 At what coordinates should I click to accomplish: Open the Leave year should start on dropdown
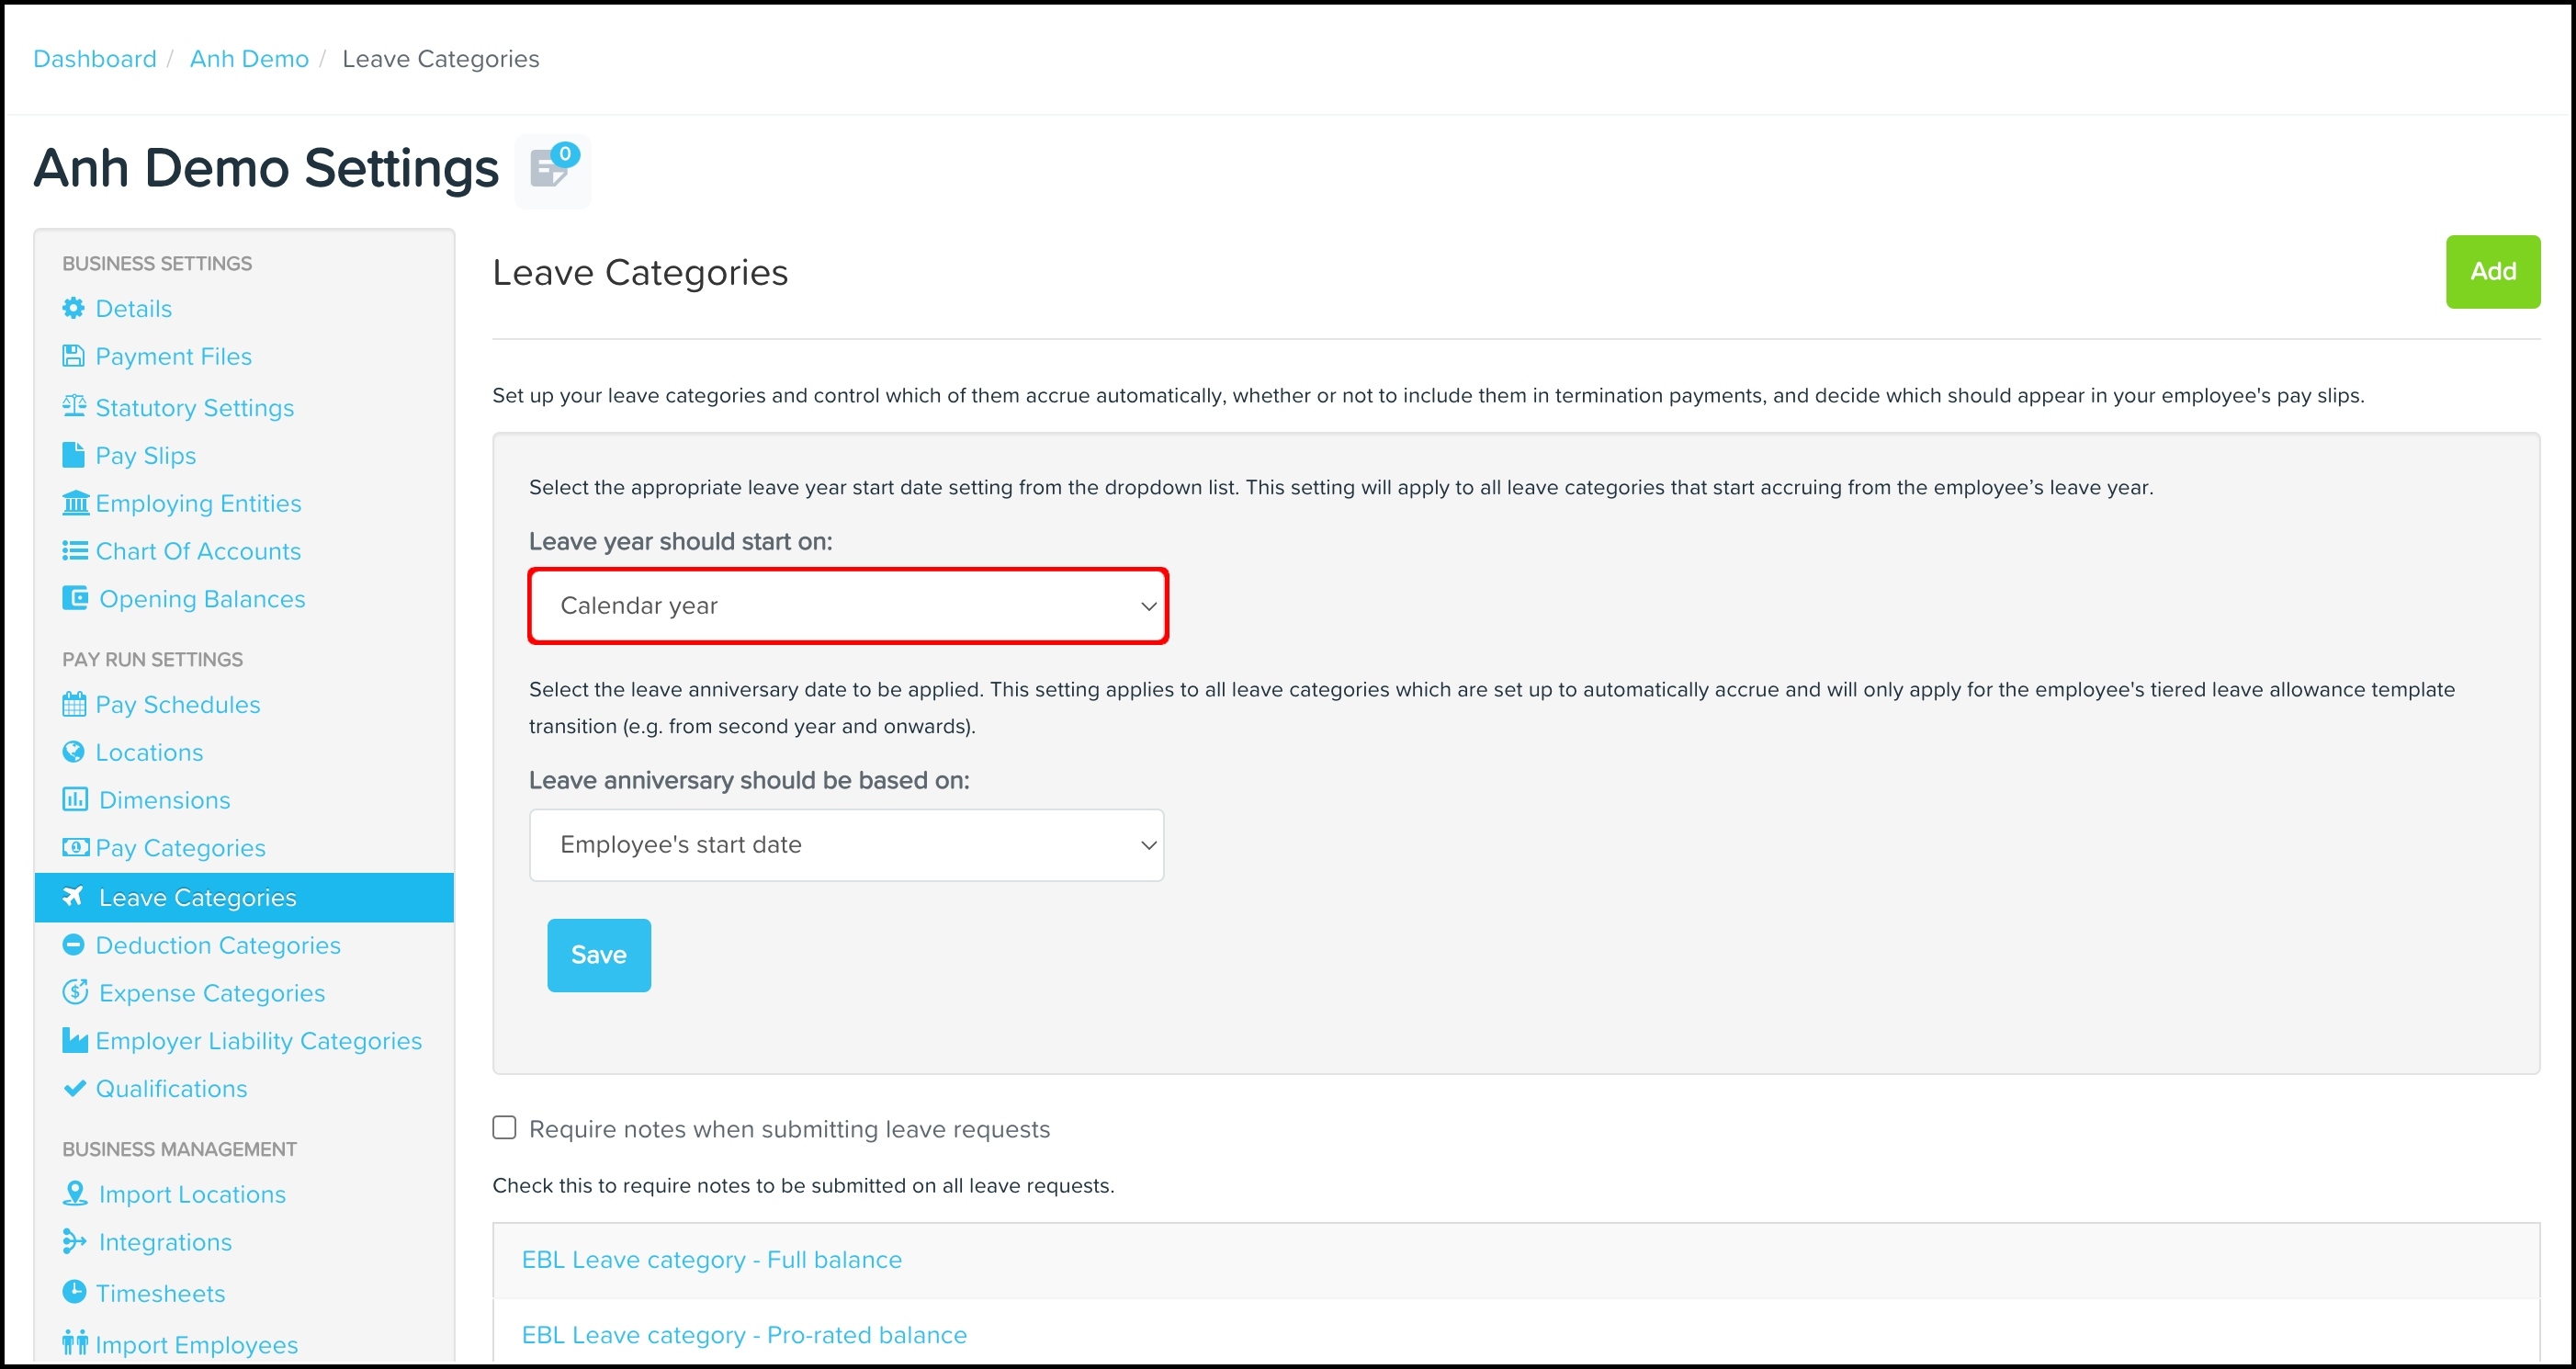848,606
